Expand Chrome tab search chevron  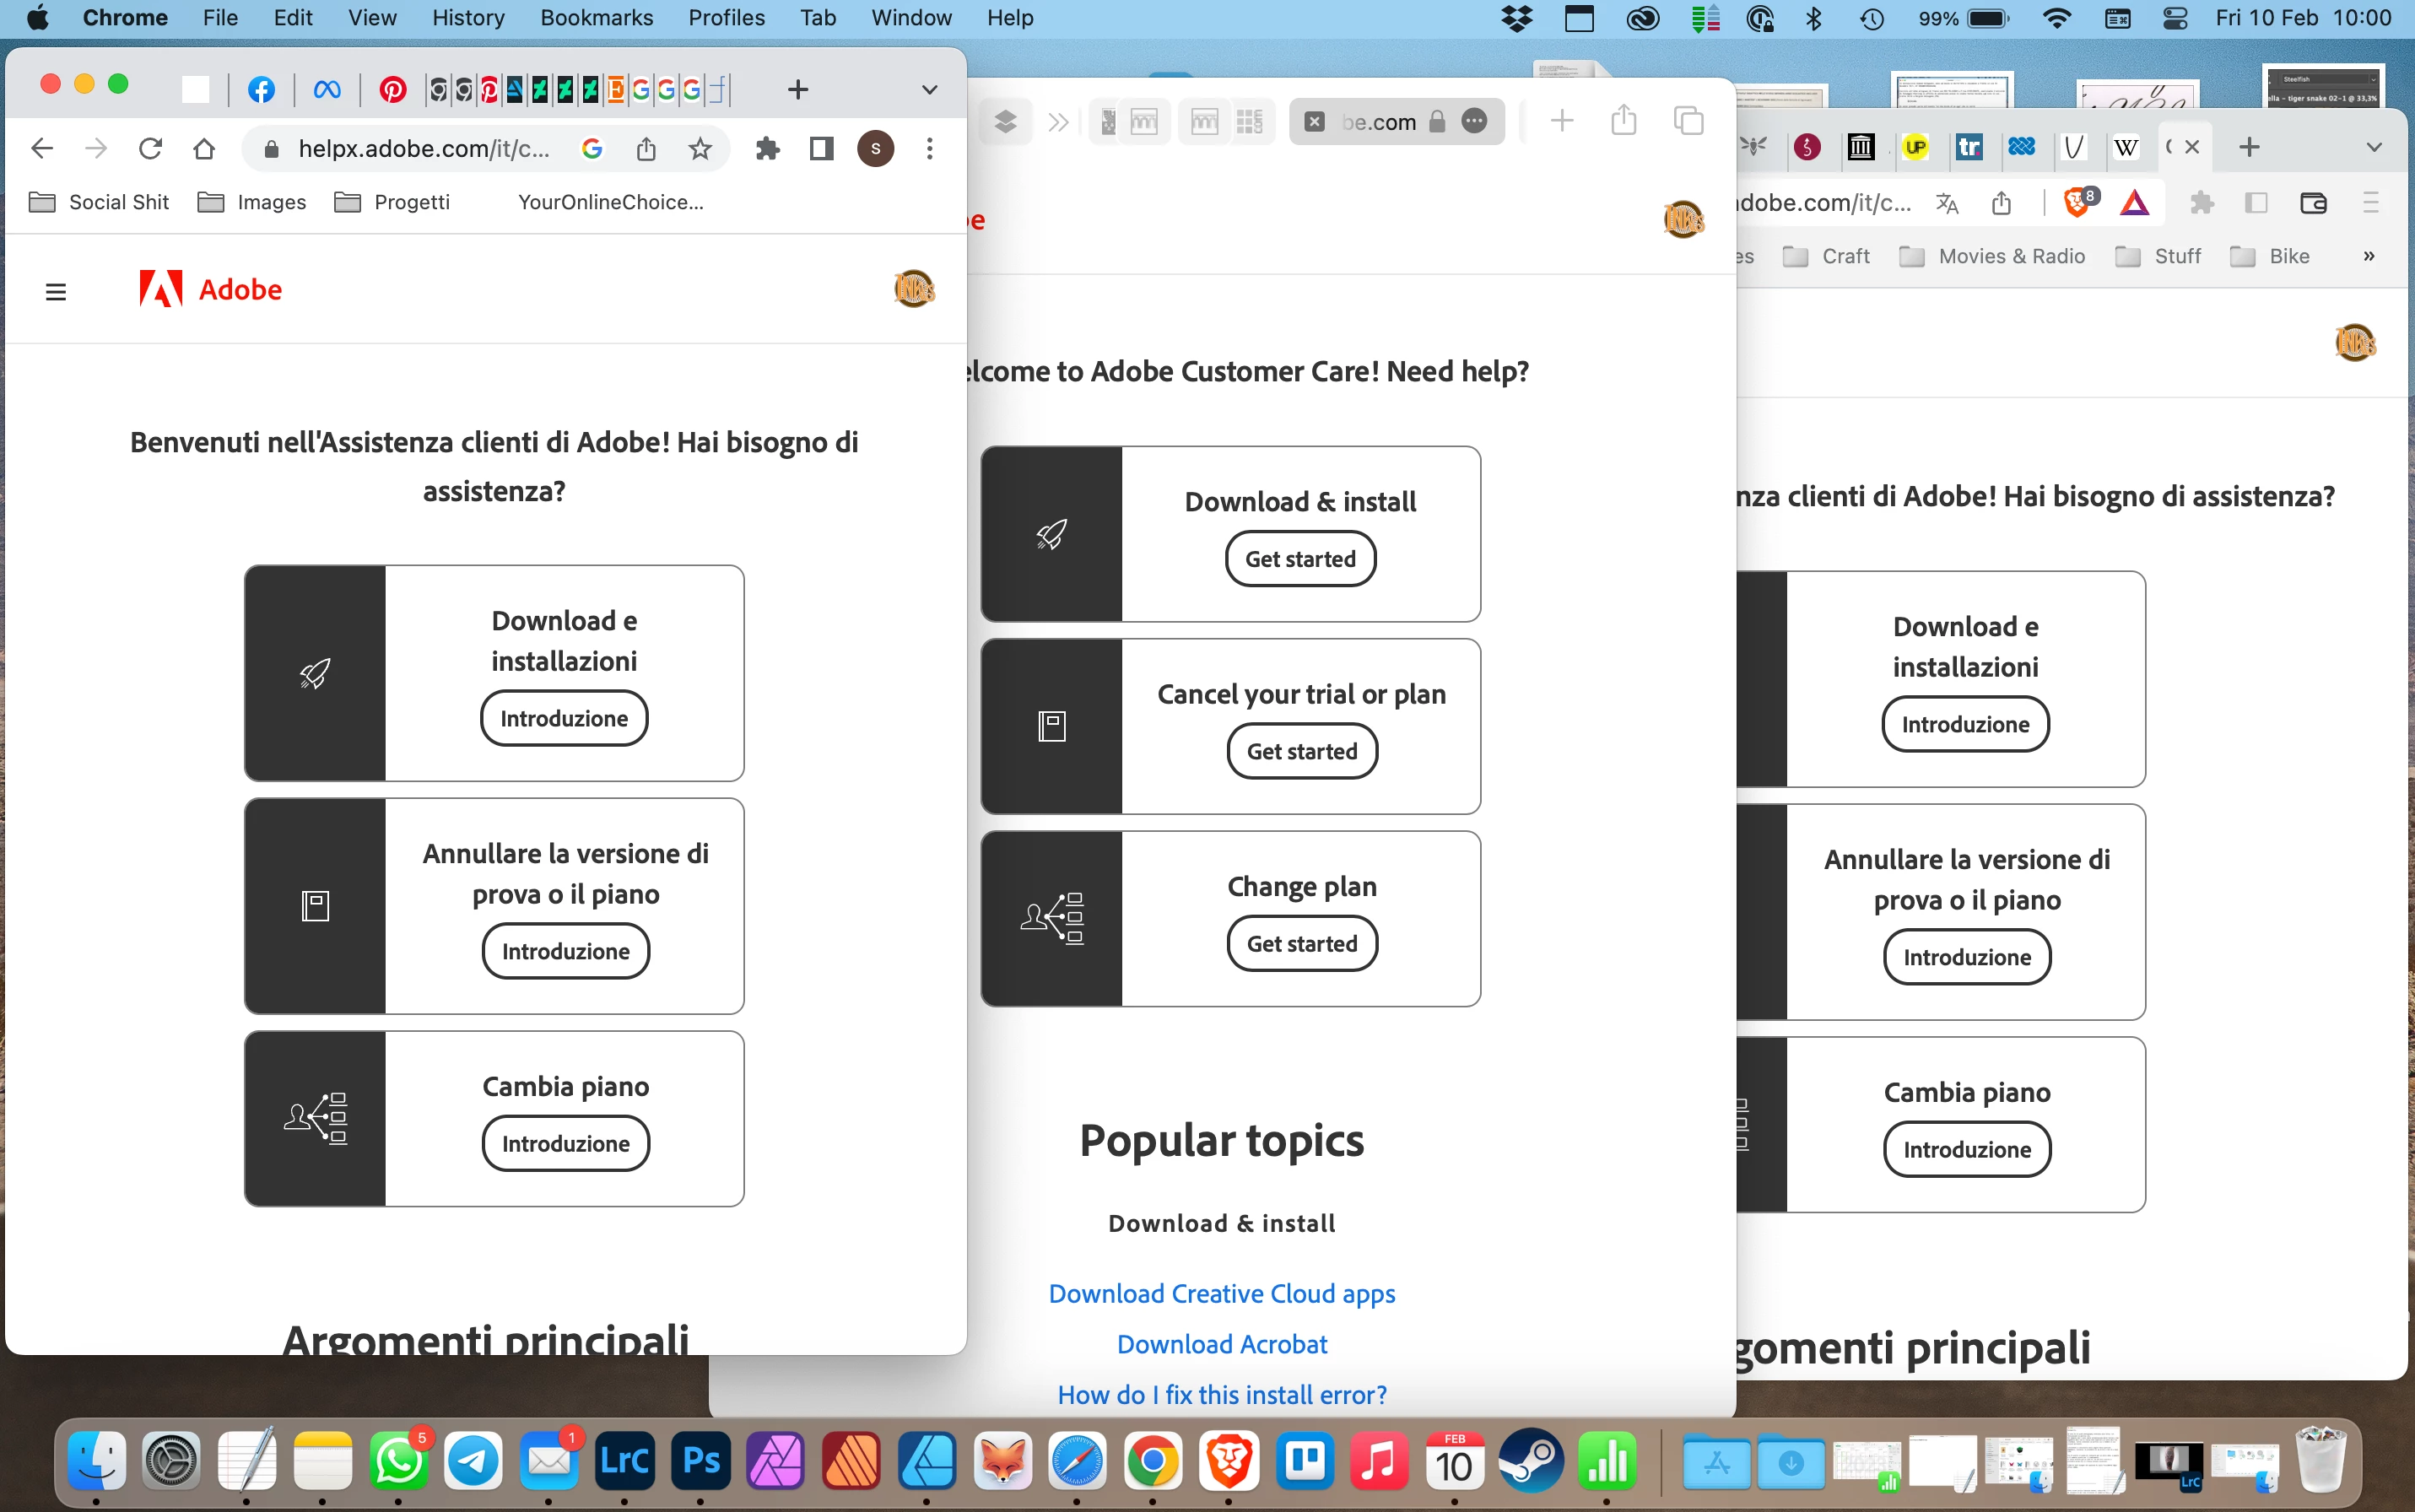pos(929,90)
